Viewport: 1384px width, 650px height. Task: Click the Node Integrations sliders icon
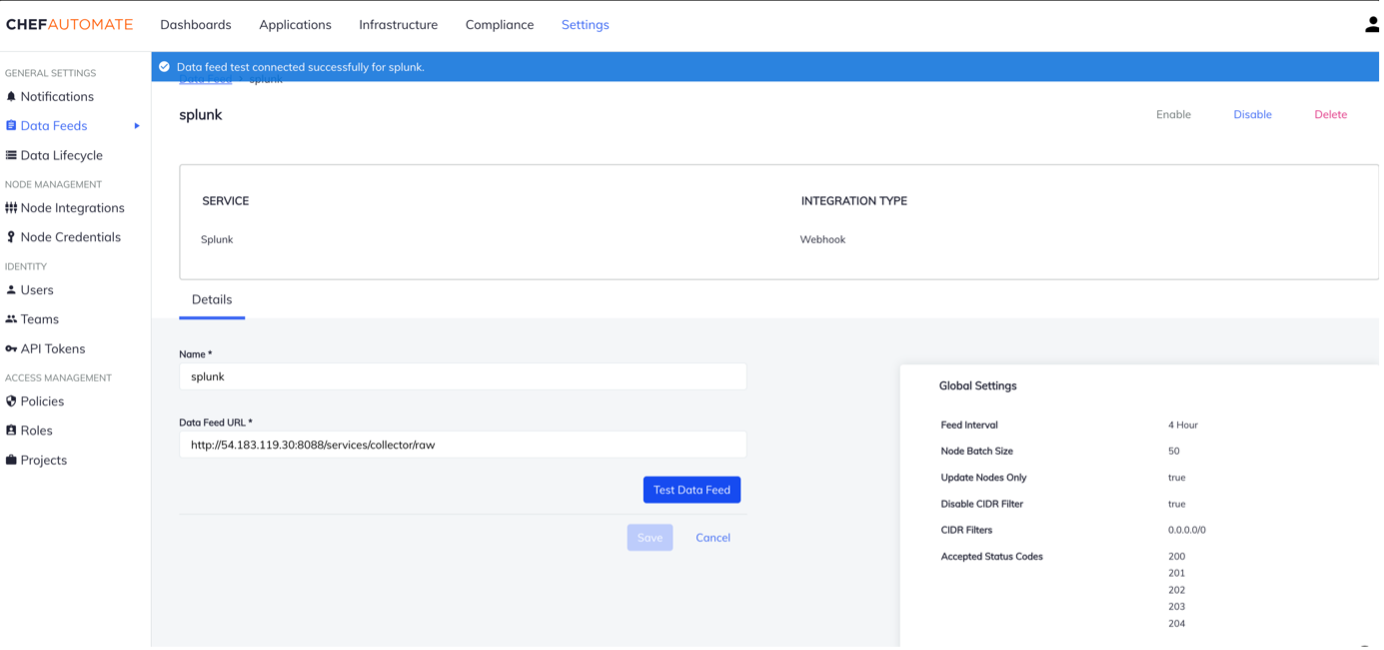click(11, 208)
